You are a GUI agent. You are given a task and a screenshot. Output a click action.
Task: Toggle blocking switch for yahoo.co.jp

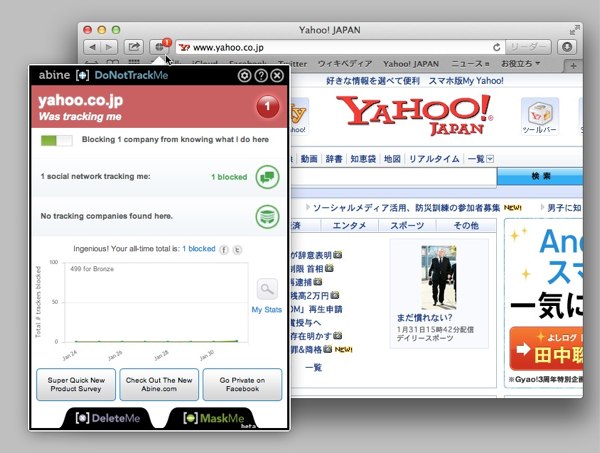(57, 140)
